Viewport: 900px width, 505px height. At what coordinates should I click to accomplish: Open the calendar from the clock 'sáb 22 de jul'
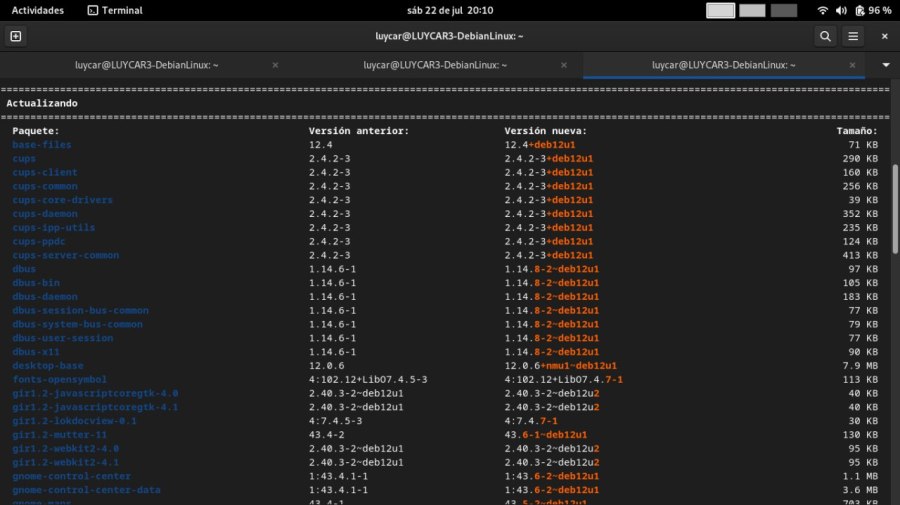coord(450,10)
